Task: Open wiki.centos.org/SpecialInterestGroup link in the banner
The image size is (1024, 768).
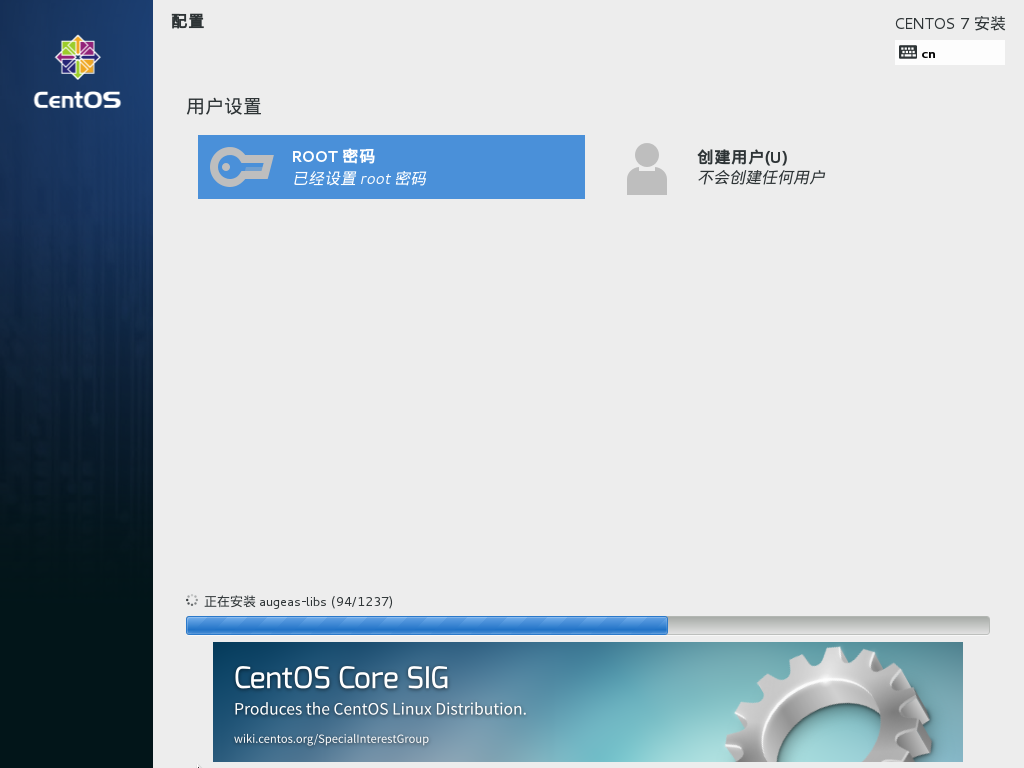Action: 331,739
